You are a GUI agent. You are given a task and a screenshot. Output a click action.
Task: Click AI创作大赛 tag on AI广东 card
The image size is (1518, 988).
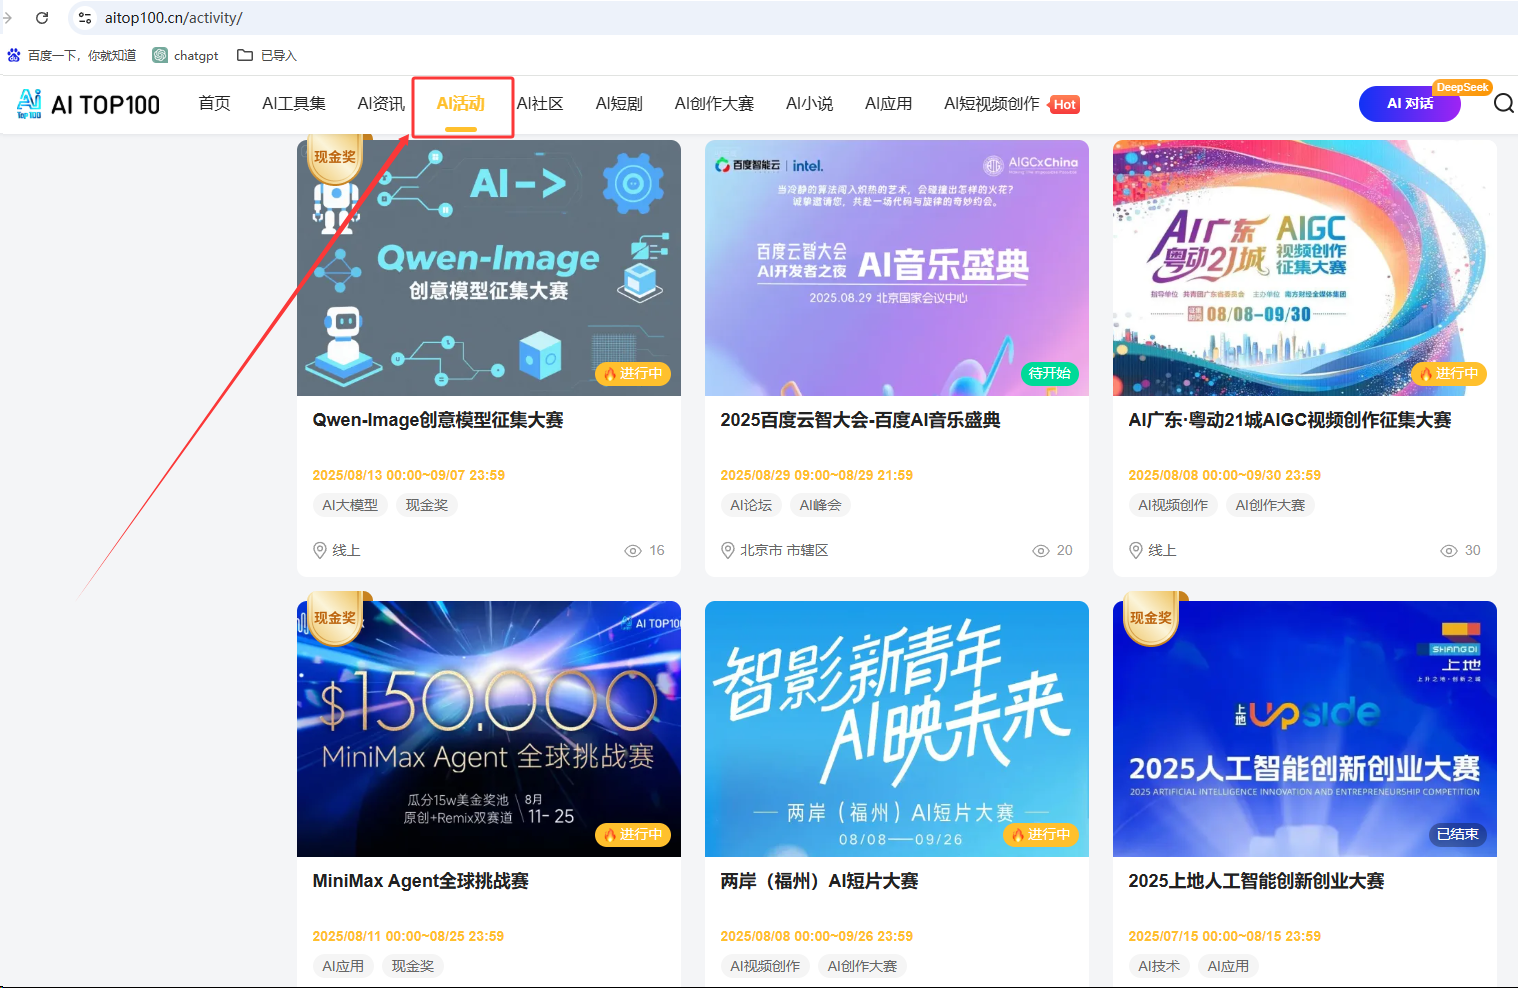pos(1270,505)
